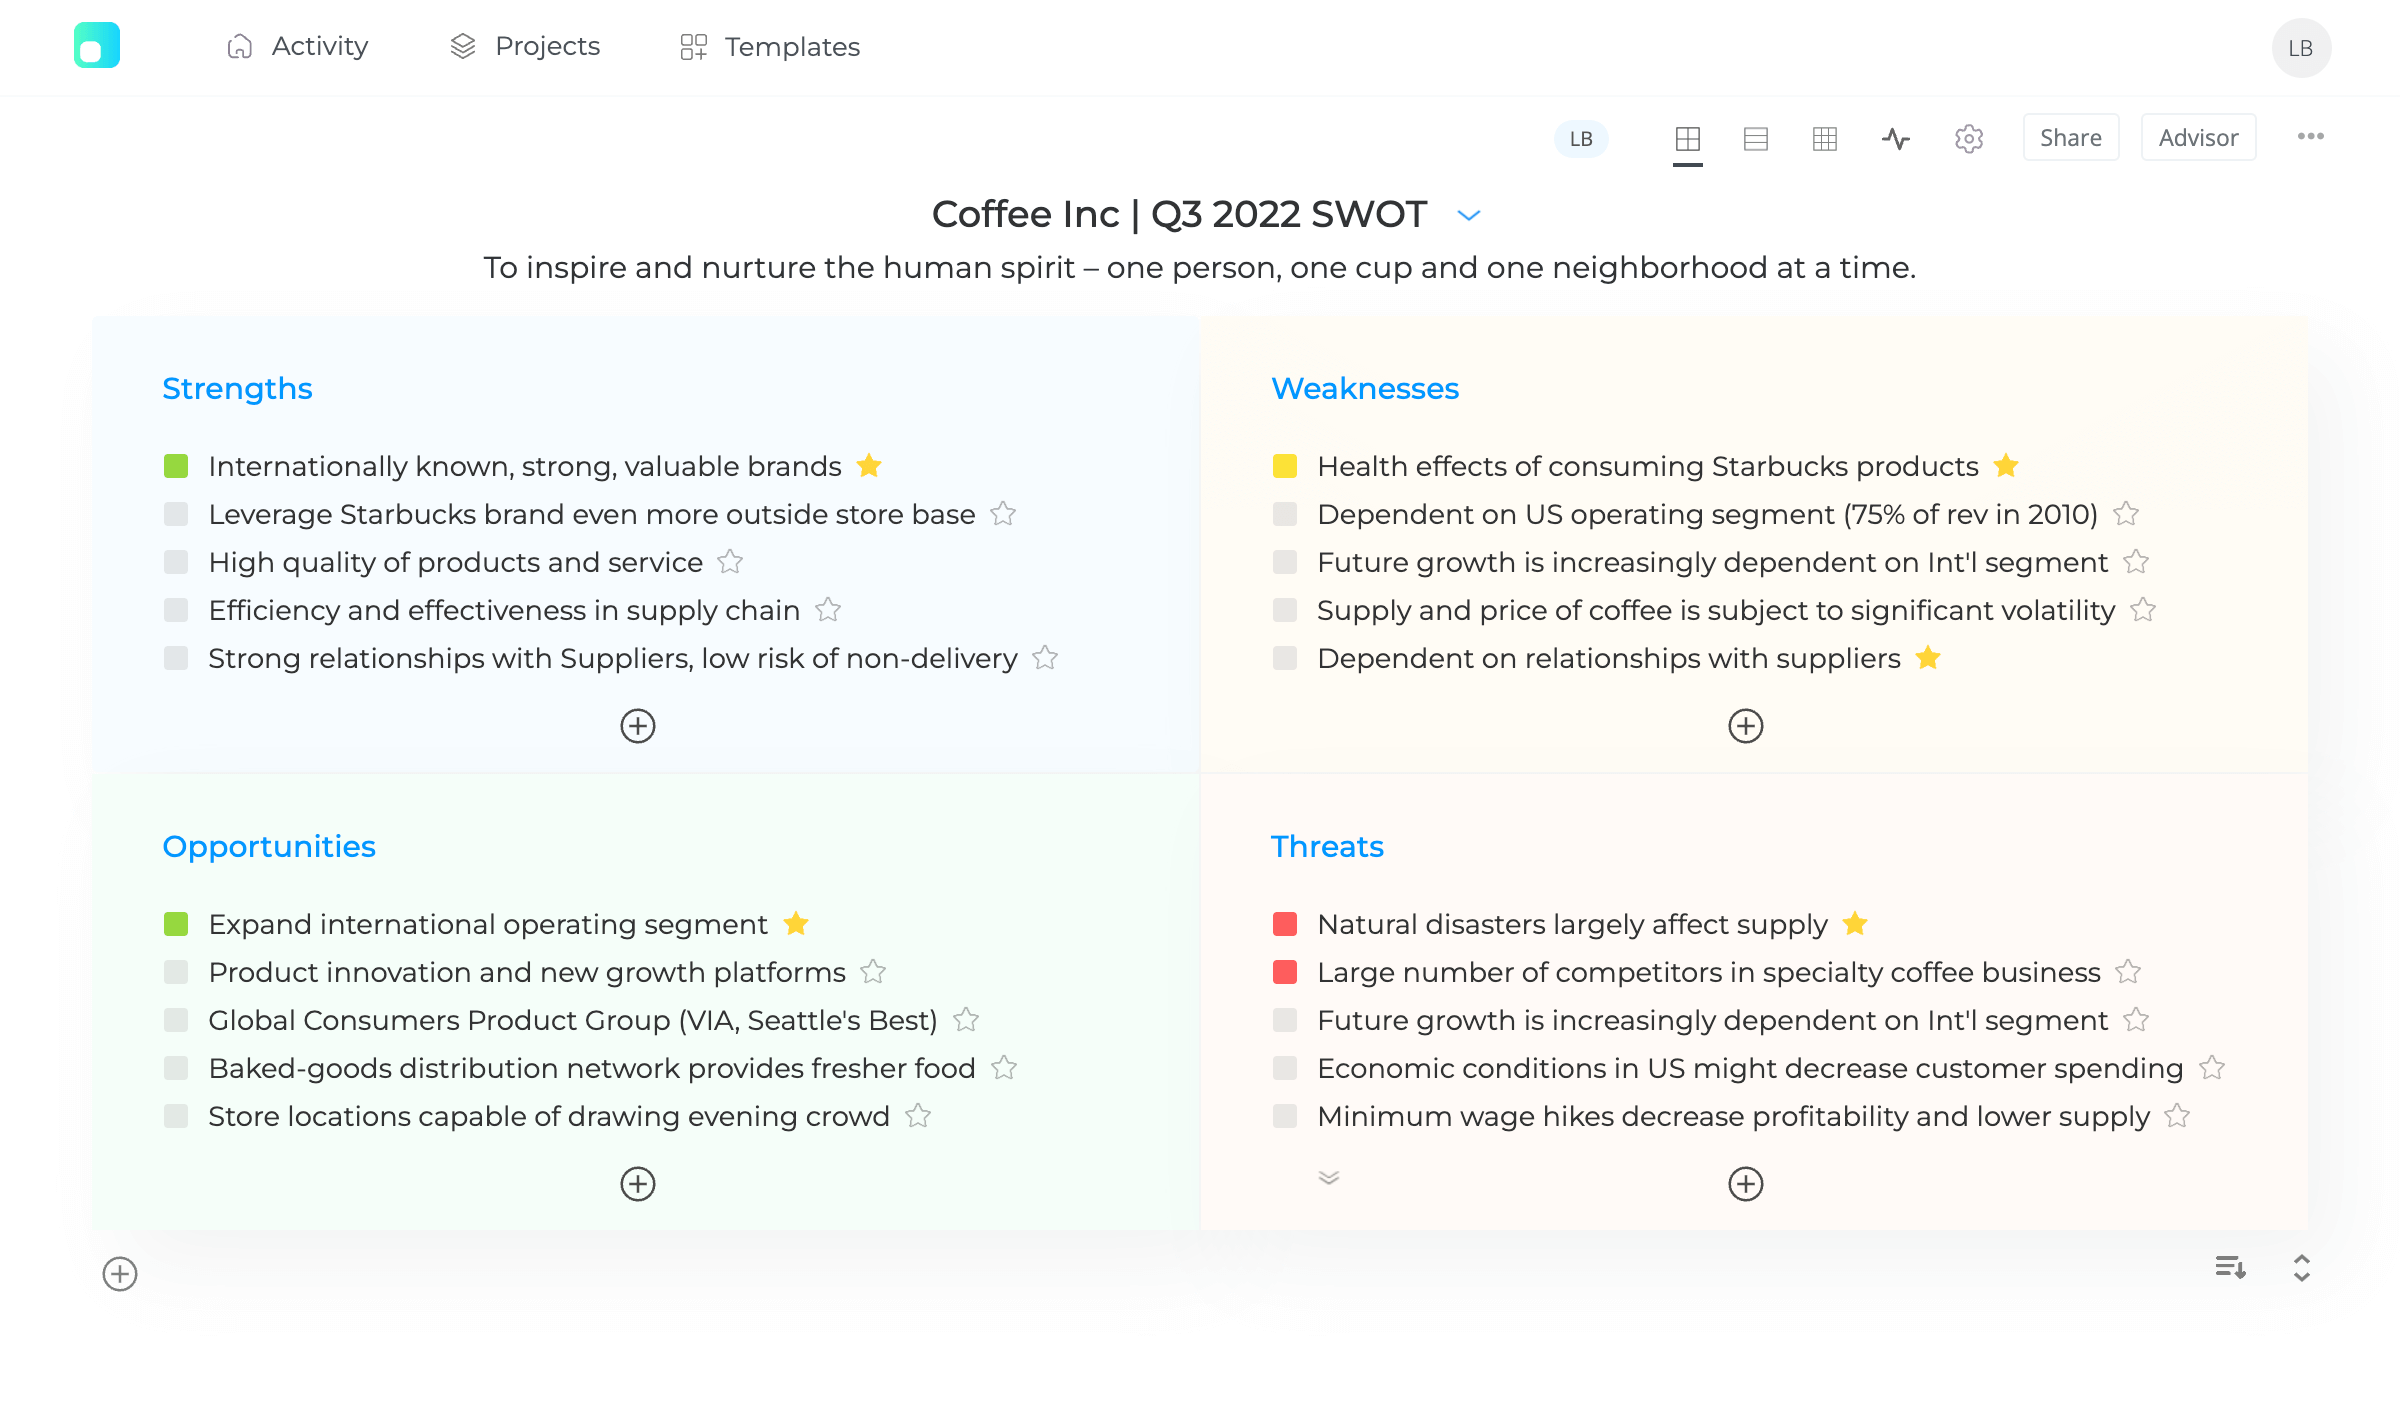Click the Opportunities heading
Image resolution: width=2400 pixels, height=1424 pixels.
[x=269, y=846]
